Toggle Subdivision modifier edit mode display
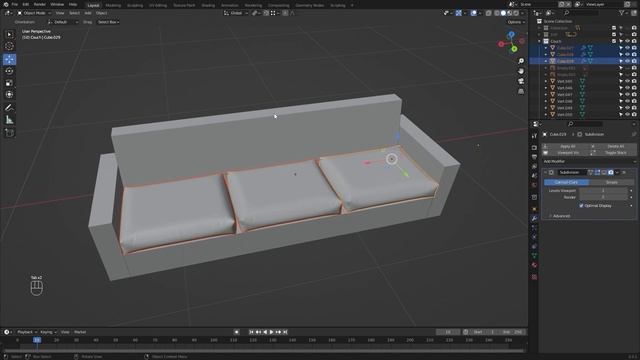Screen dimensions: 640x360 (x=597, y=173)
